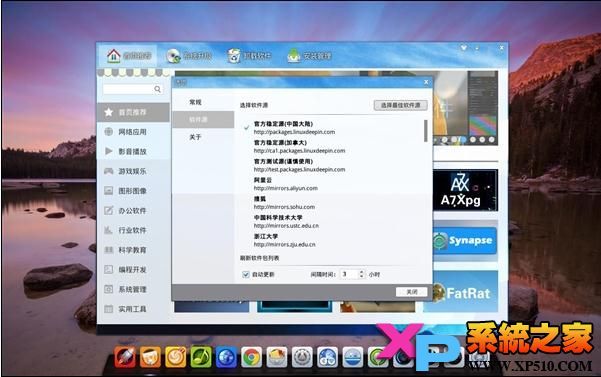
Task: Open the uninstall tab with recycle bin icon
Action: click(x=249, y=56)
